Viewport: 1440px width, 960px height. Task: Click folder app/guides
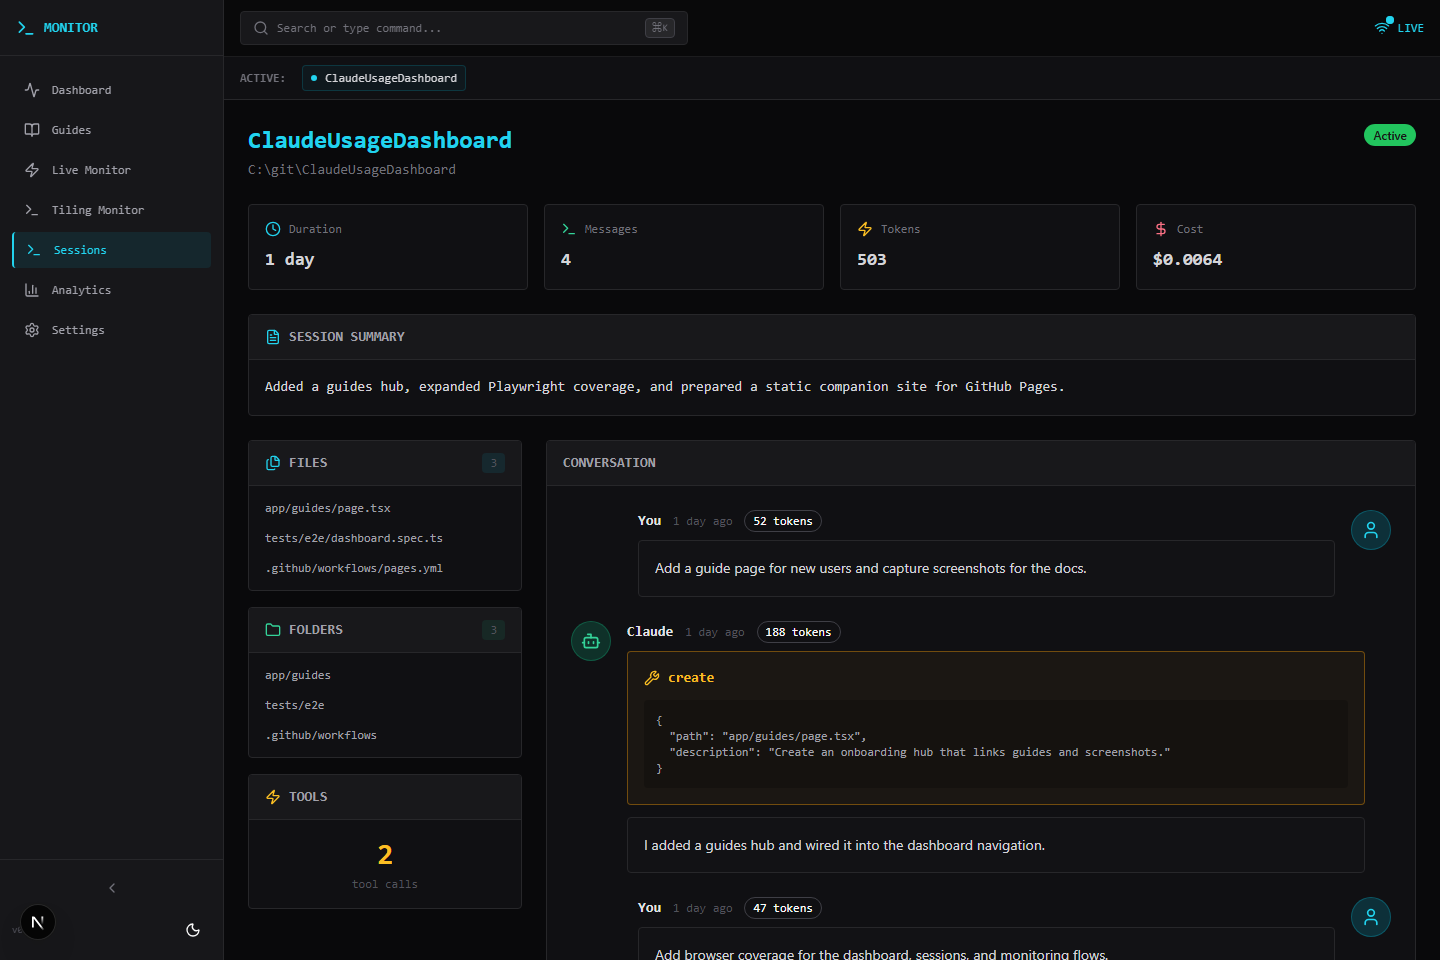(298, 675)
